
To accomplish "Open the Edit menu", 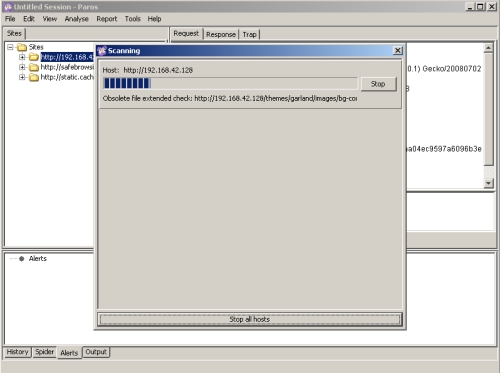I will point(29,19).
